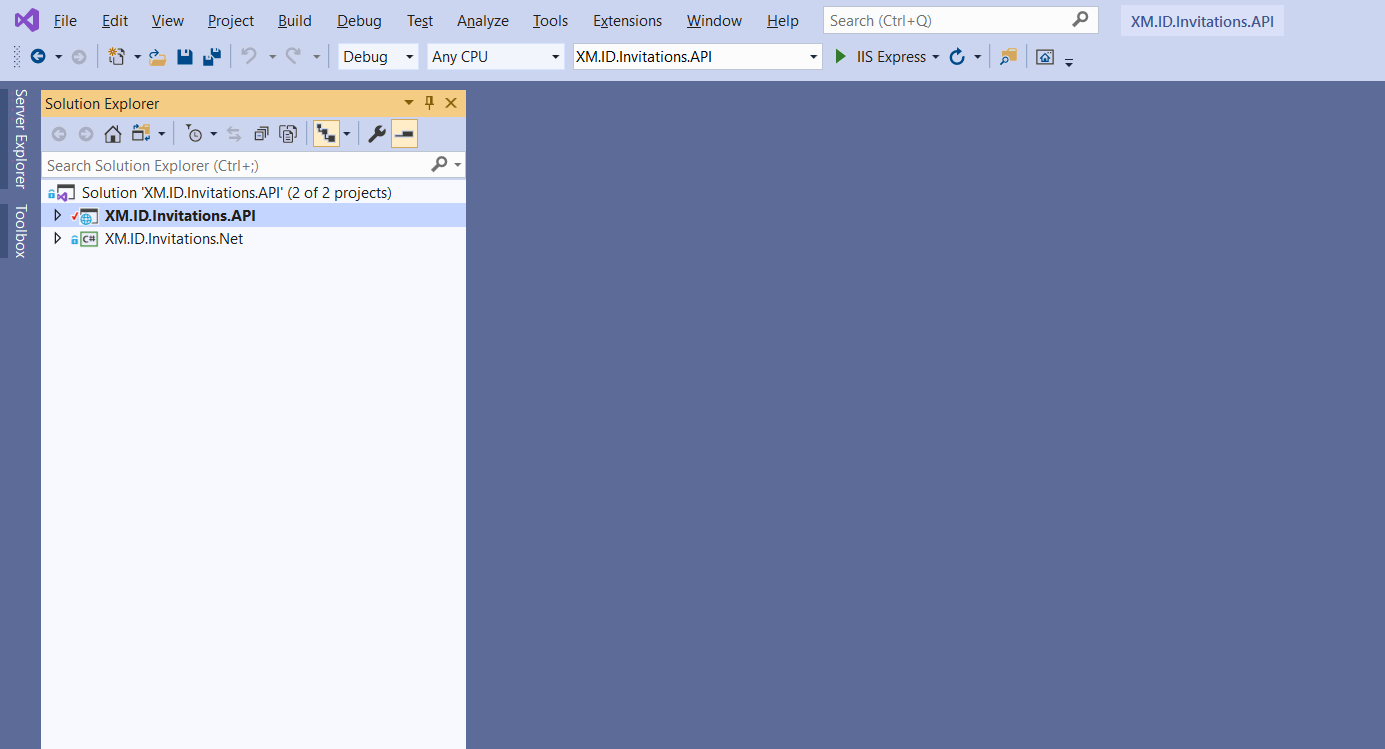Click the Home icon in Solution Explorer
The height and width of the screenshot is (749, 1385).
tap(113, 133)
